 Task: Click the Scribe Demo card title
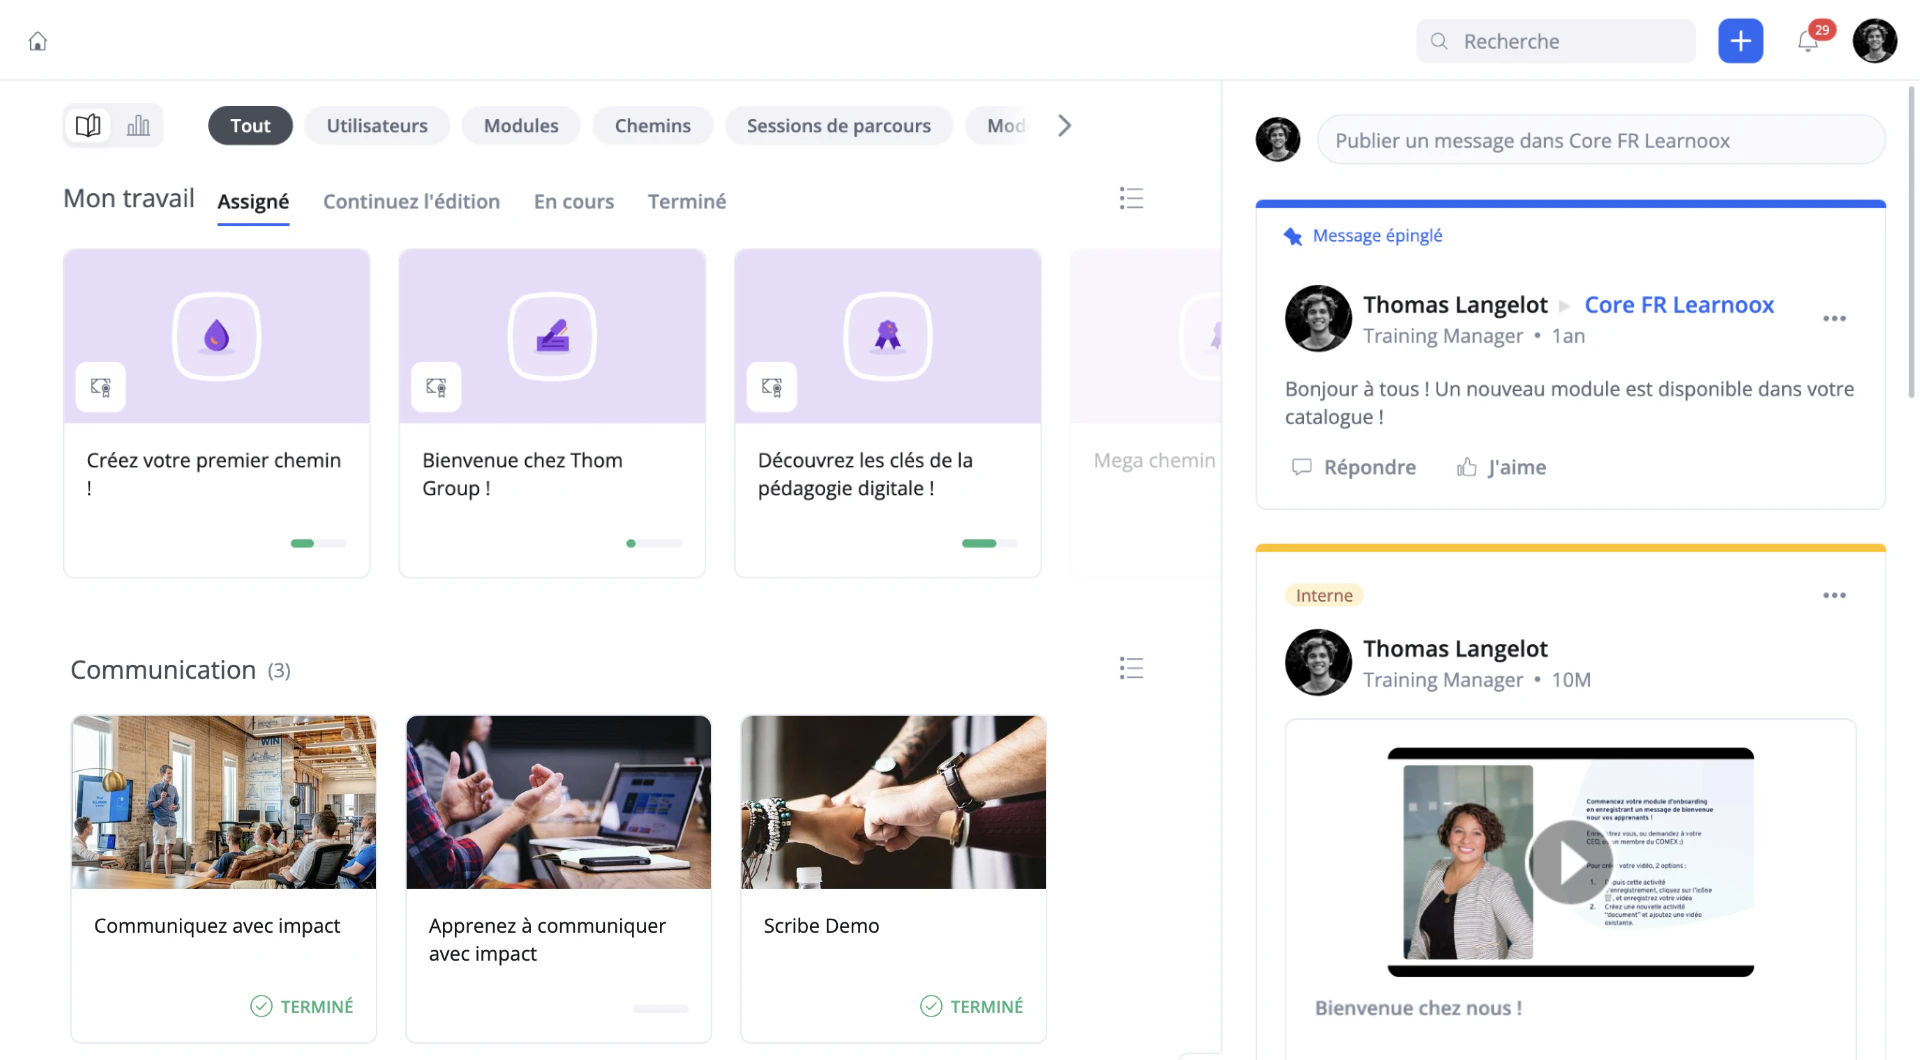tap(821, 926)
